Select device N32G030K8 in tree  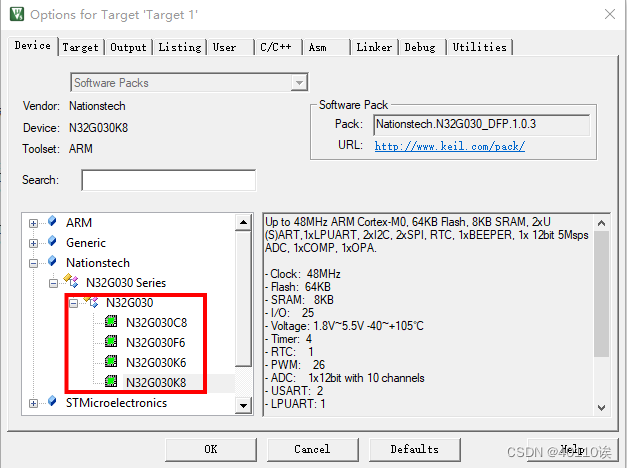tap(156, 382)
